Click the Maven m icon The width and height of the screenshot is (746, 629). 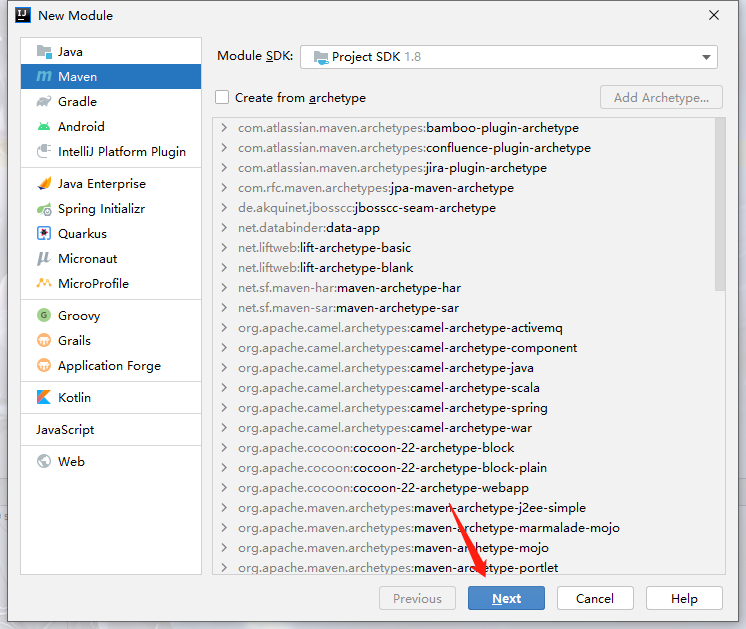pos(44,76)
